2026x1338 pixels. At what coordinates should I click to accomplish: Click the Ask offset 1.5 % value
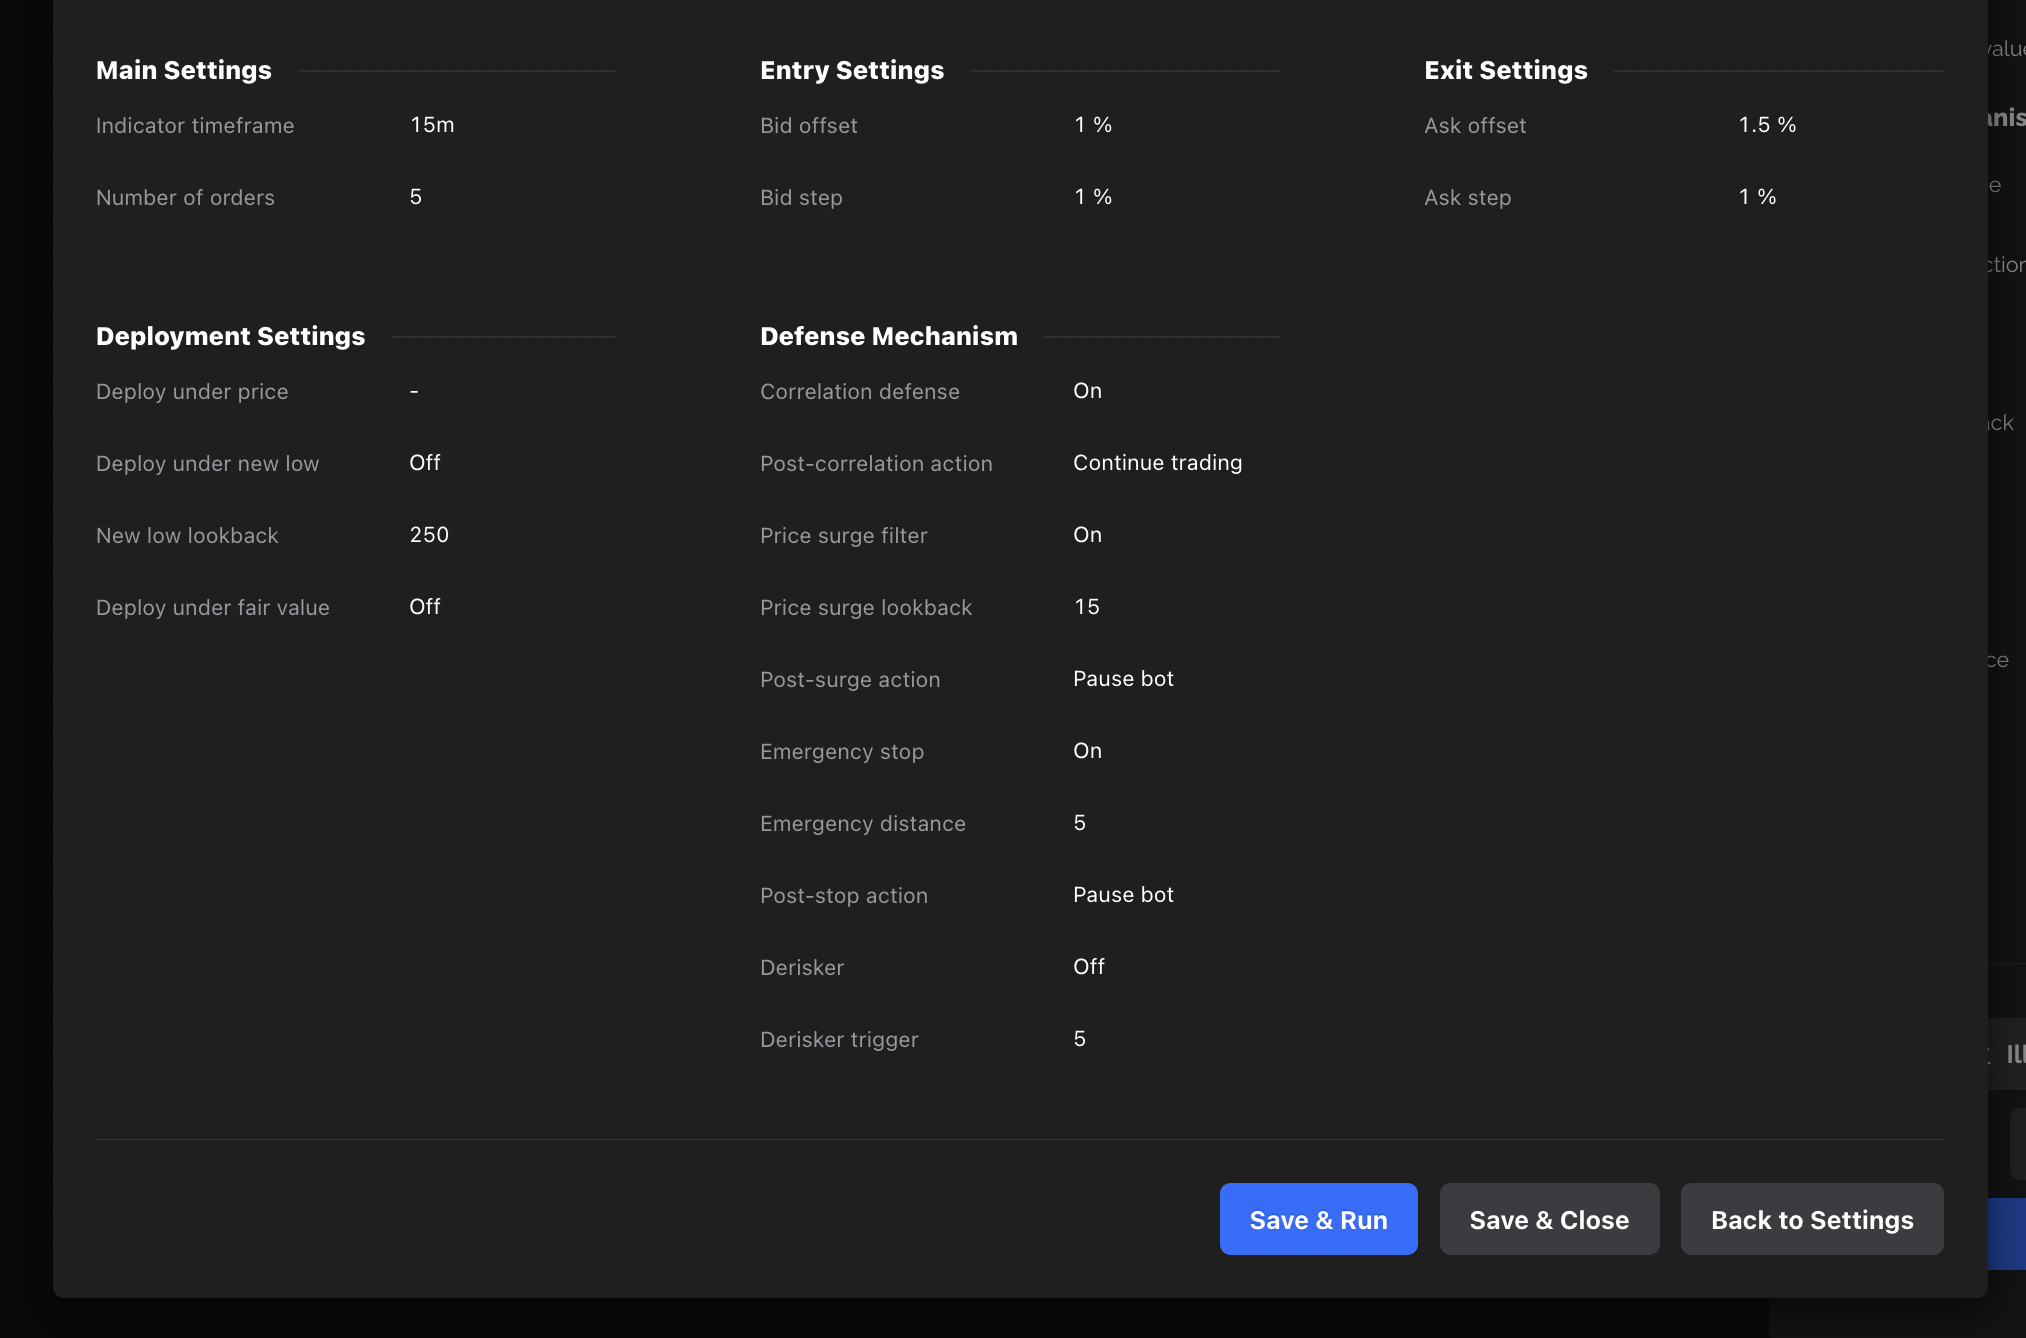1767,125
